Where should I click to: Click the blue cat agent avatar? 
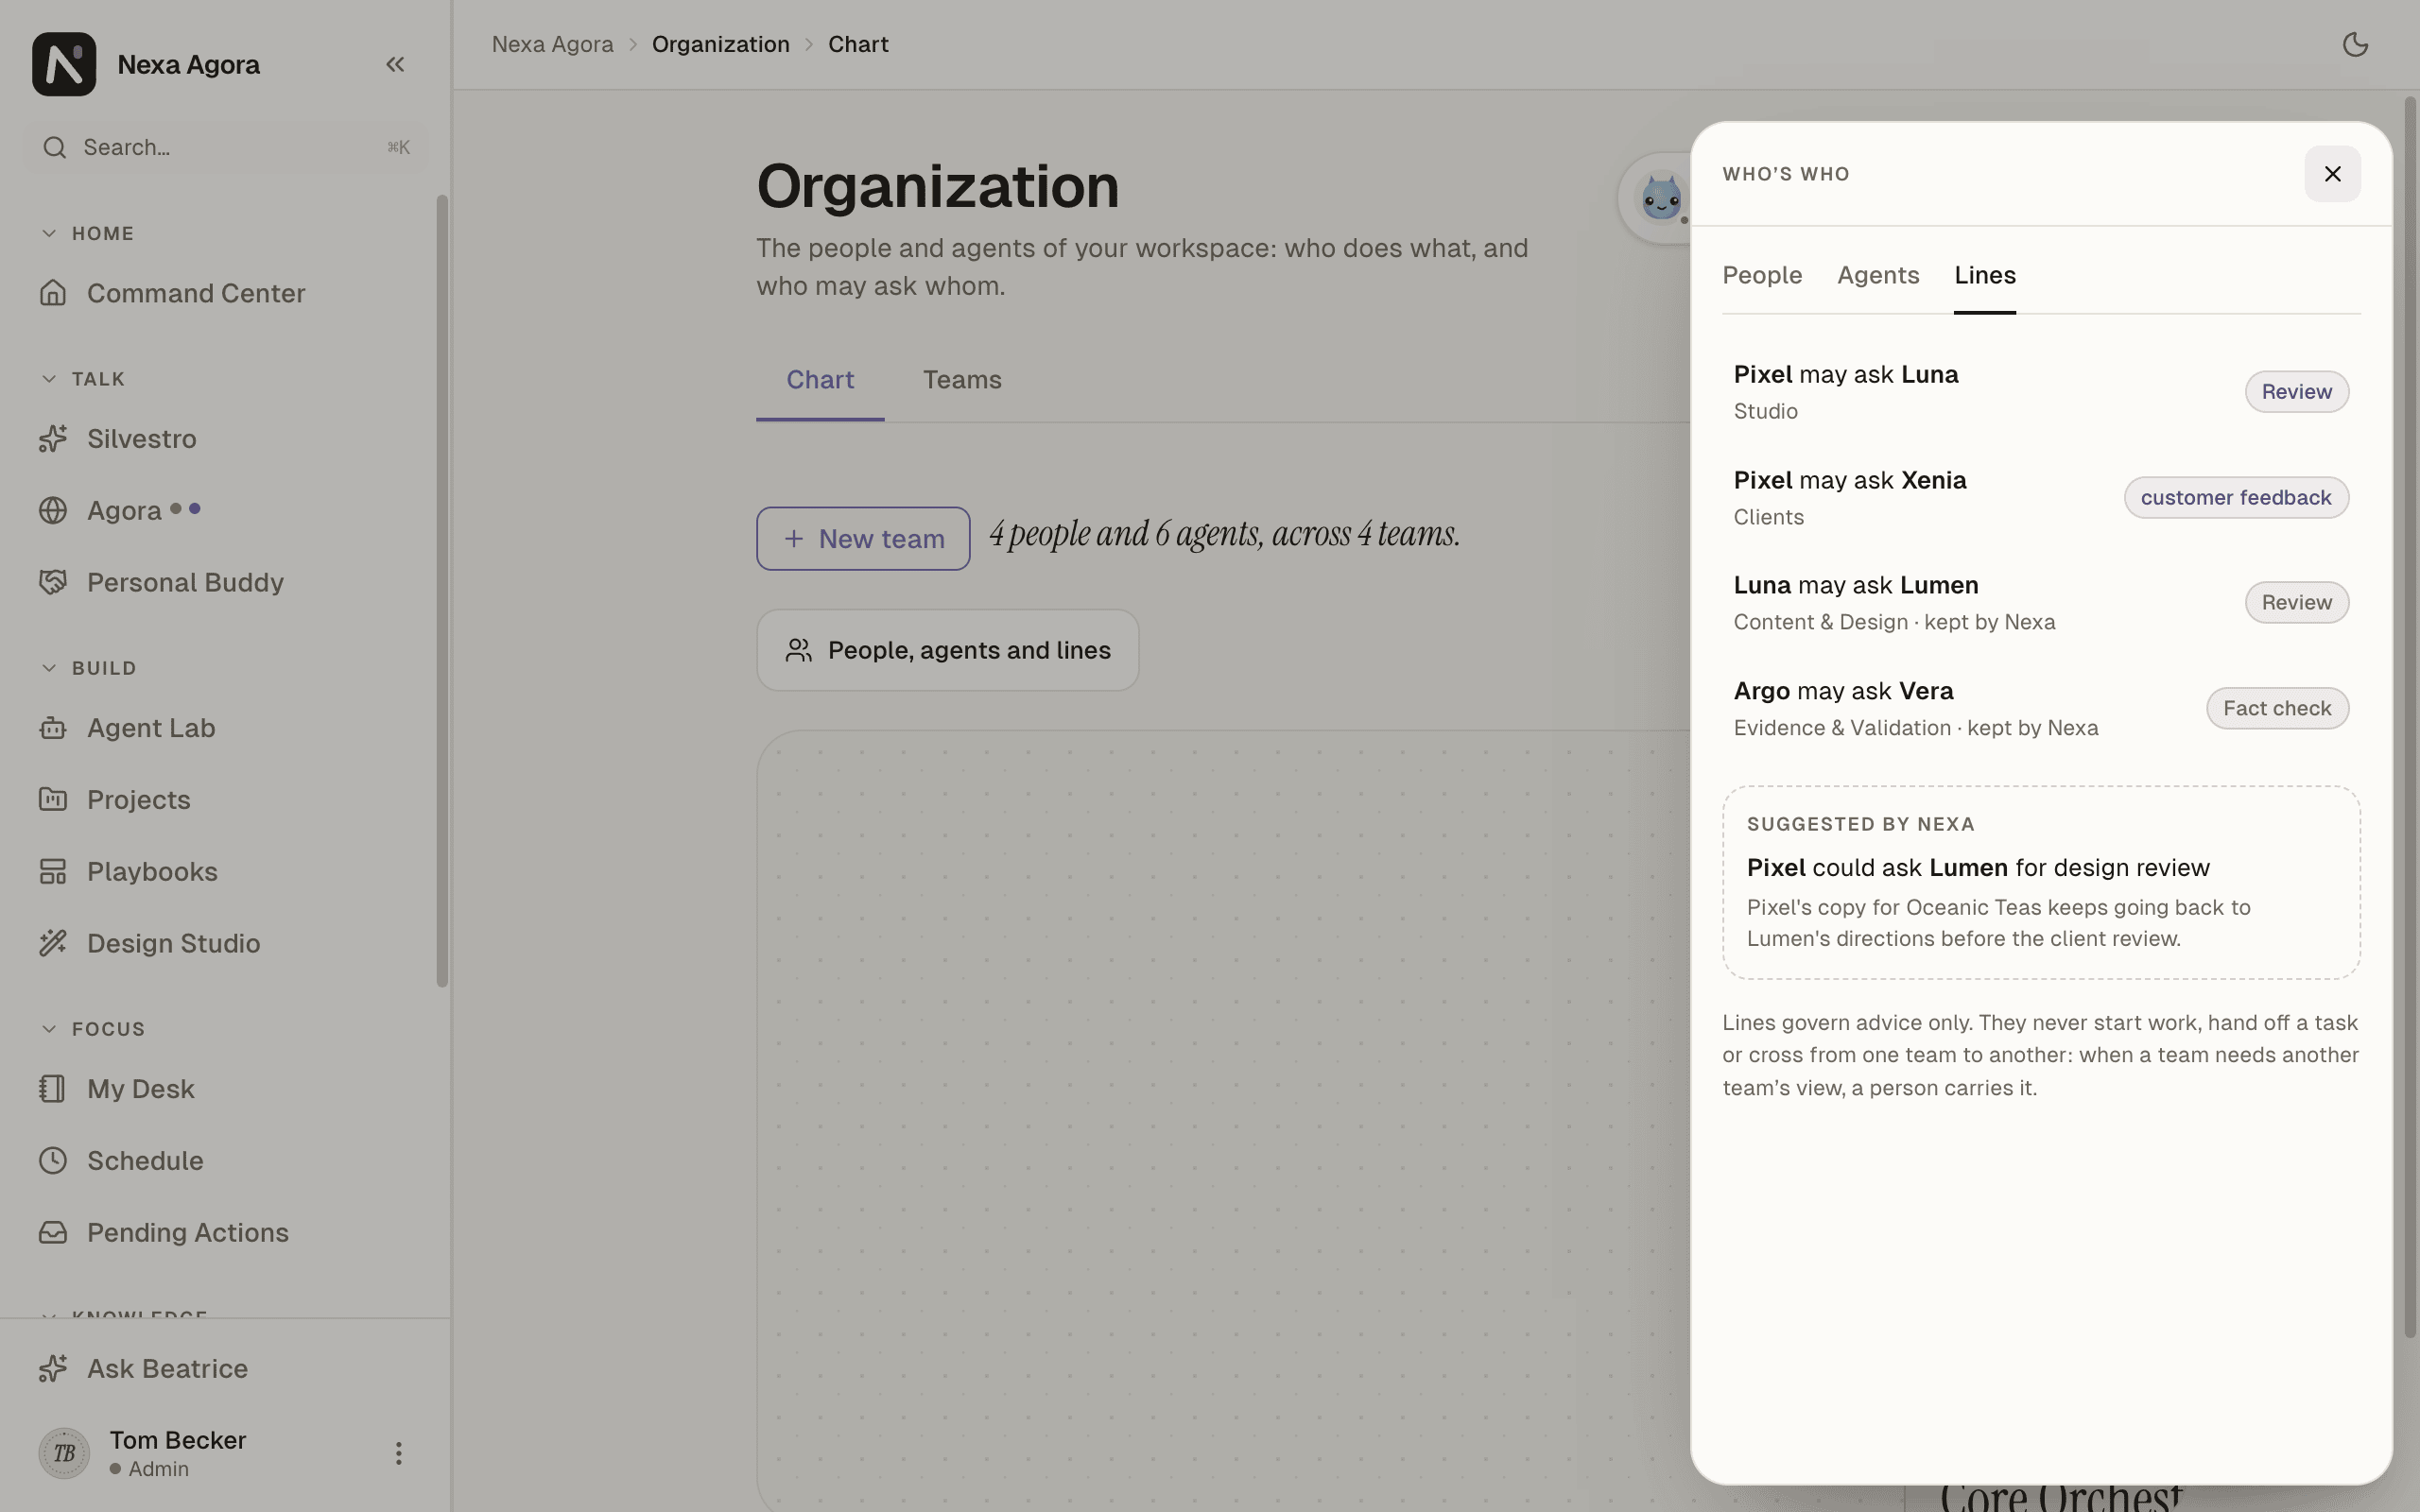coord(1661,198)
